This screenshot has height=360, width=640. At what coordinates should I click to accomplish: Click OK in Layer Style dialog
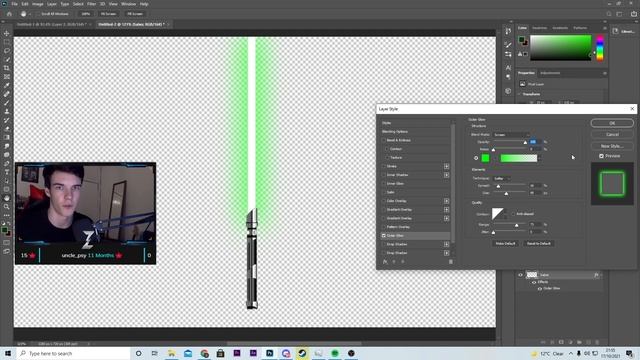point(612,123)
